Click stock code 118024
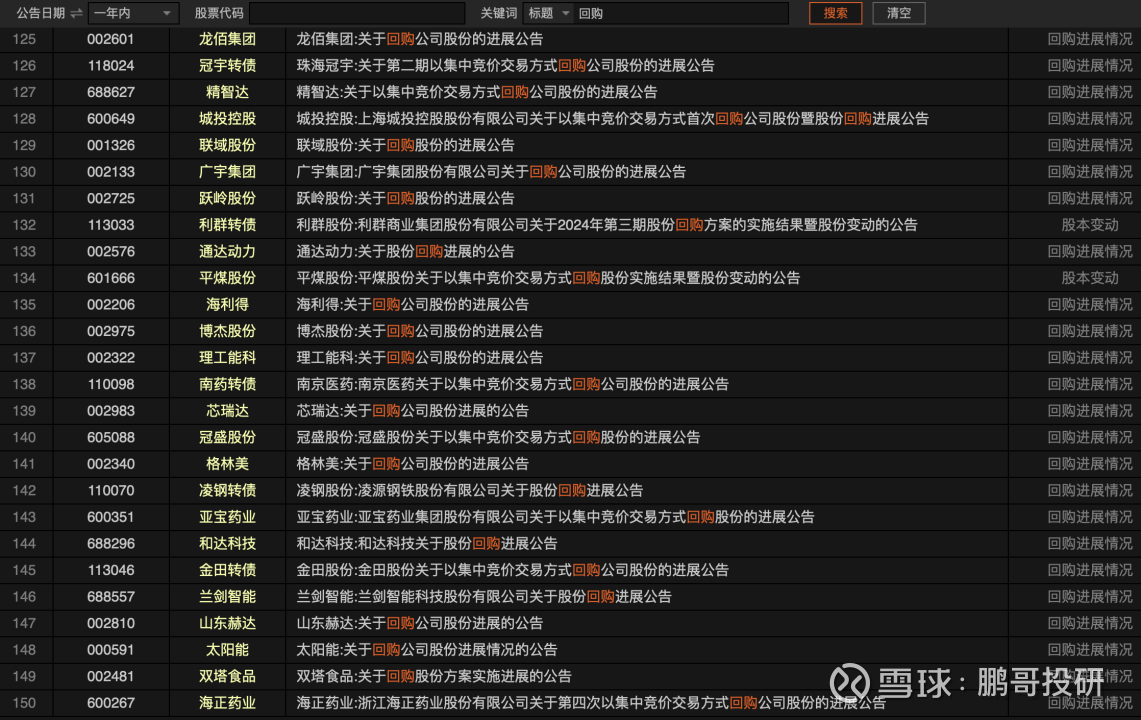 pos(111,66)
